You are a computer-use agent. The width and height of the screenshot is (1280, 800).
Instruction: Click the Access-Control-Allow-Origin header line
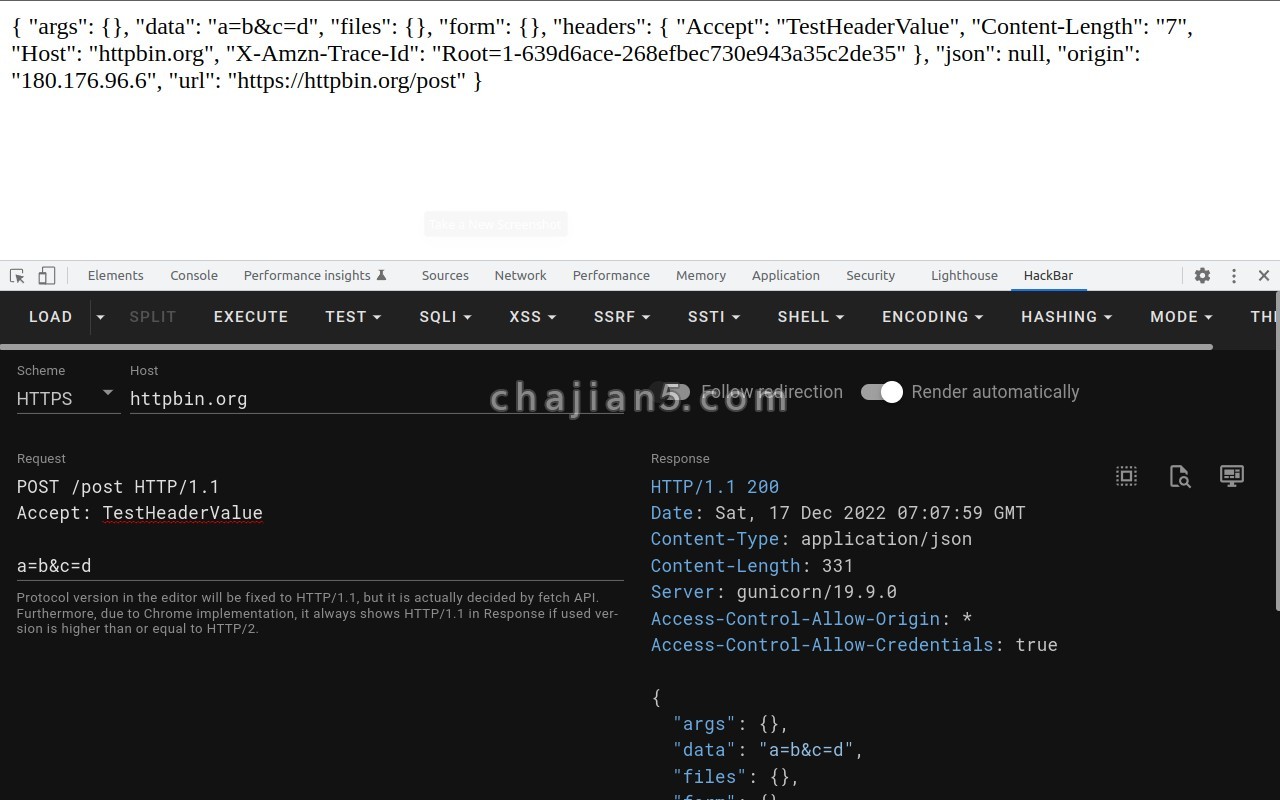click(x=811, y=619)
